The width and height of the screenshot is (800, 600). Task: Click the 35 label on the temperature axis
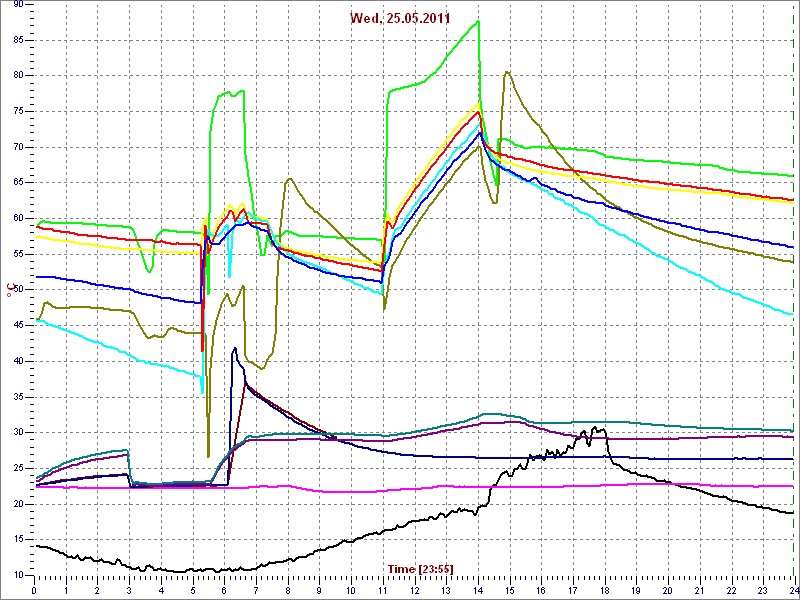(x=17, y=397)
